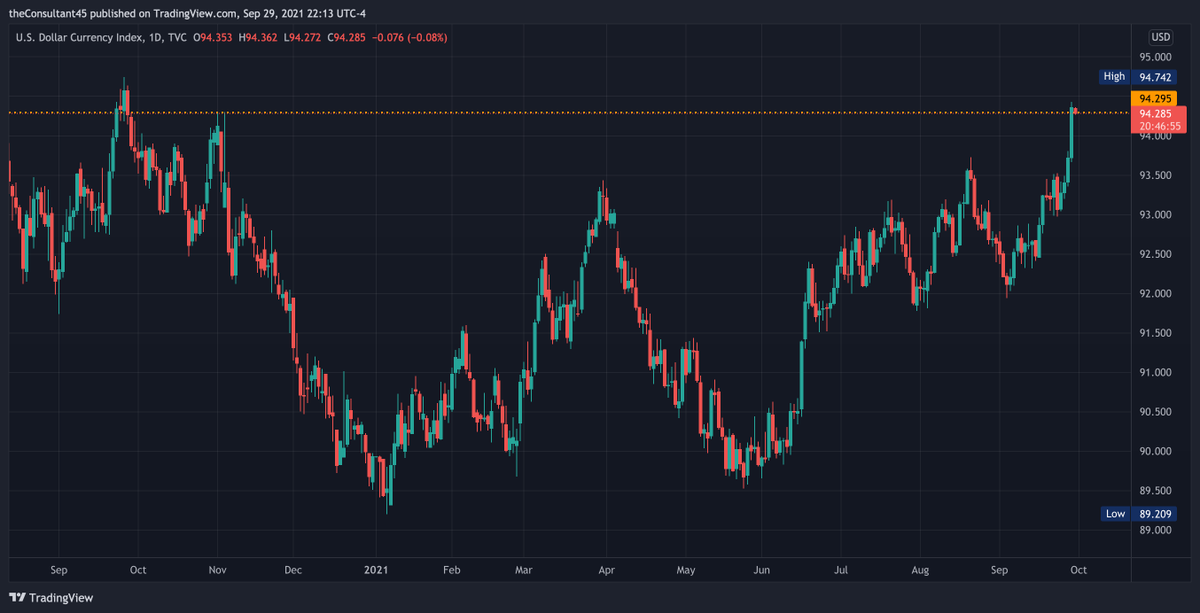Click the Oct label right before Nov

click(138, 569)
